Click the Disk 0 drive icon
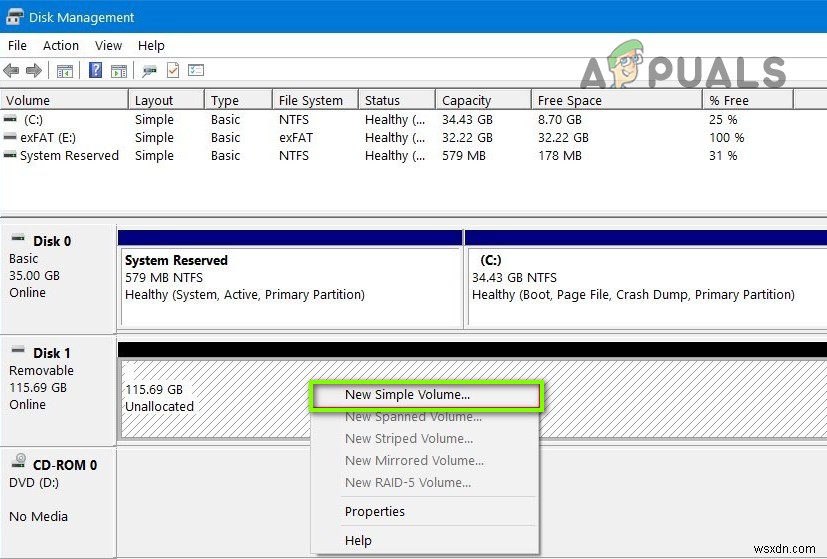Screen dimensions: 827x559 [18, 238]
